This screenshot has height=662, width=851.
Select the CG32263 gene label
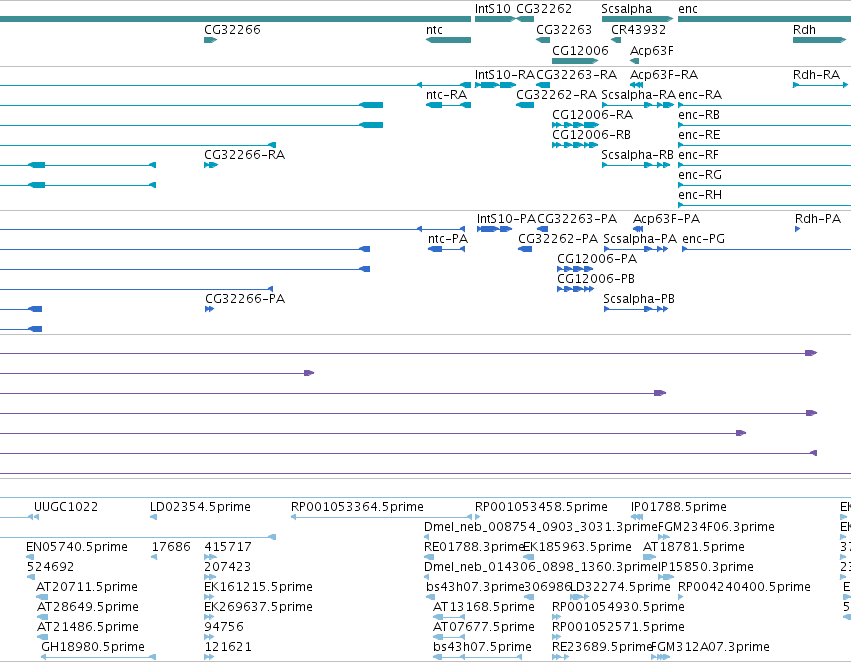[x=564, y=30]
